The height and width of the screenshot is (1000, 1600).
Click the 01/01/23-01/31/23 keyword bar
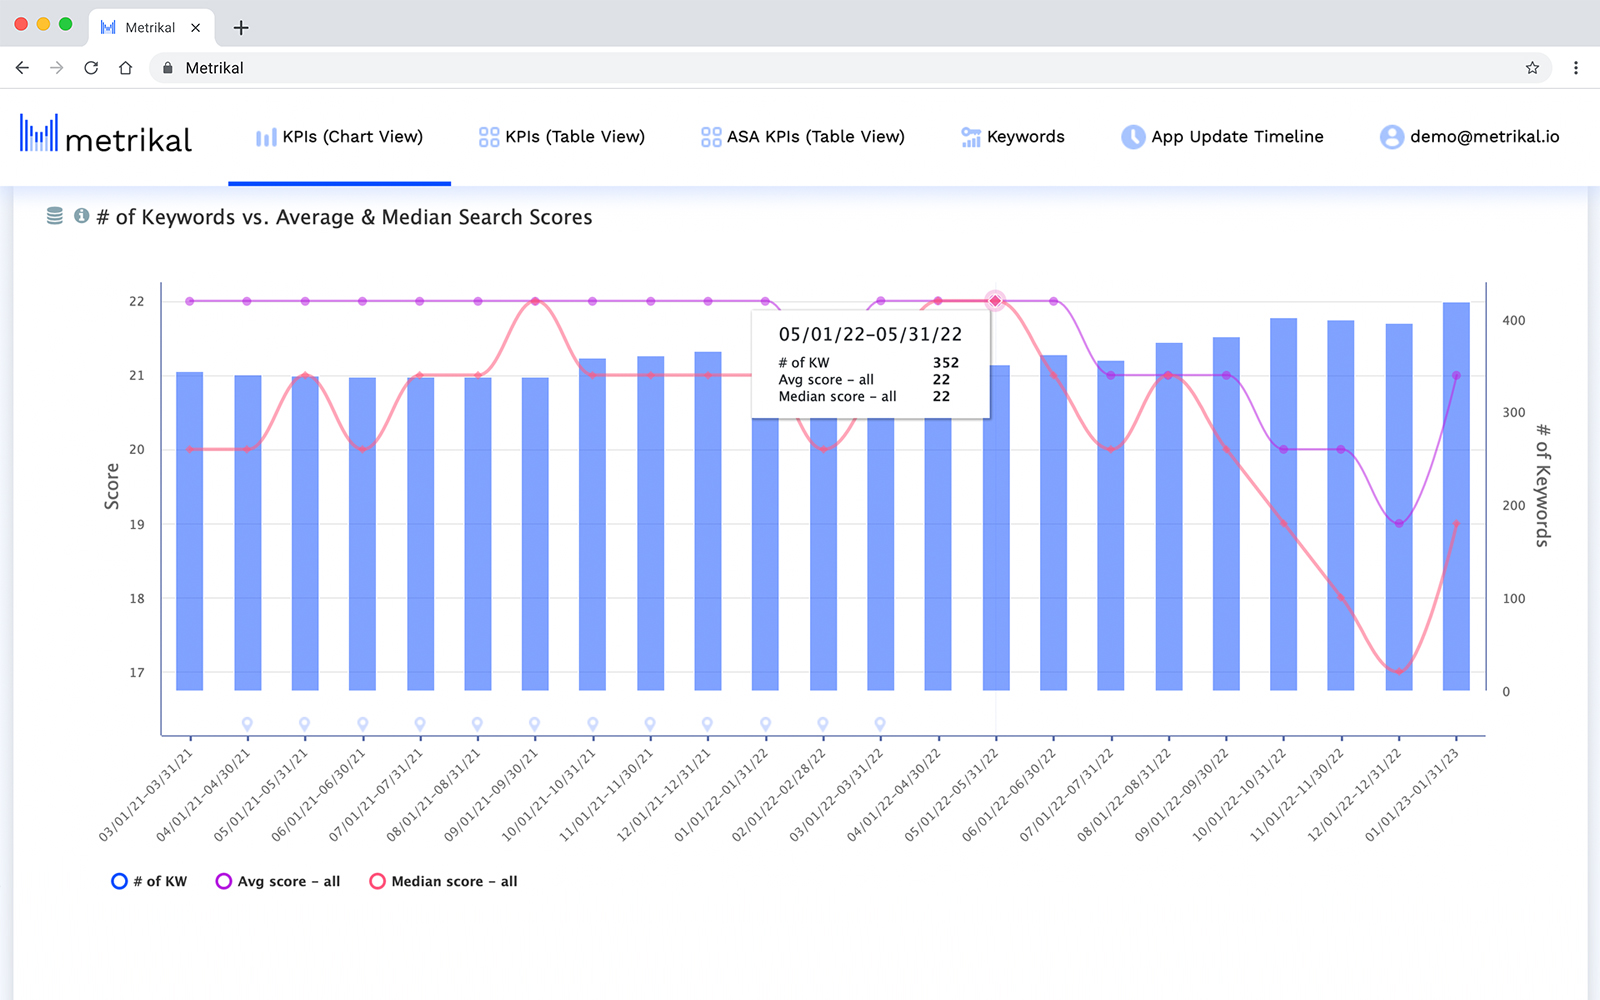1456,496
